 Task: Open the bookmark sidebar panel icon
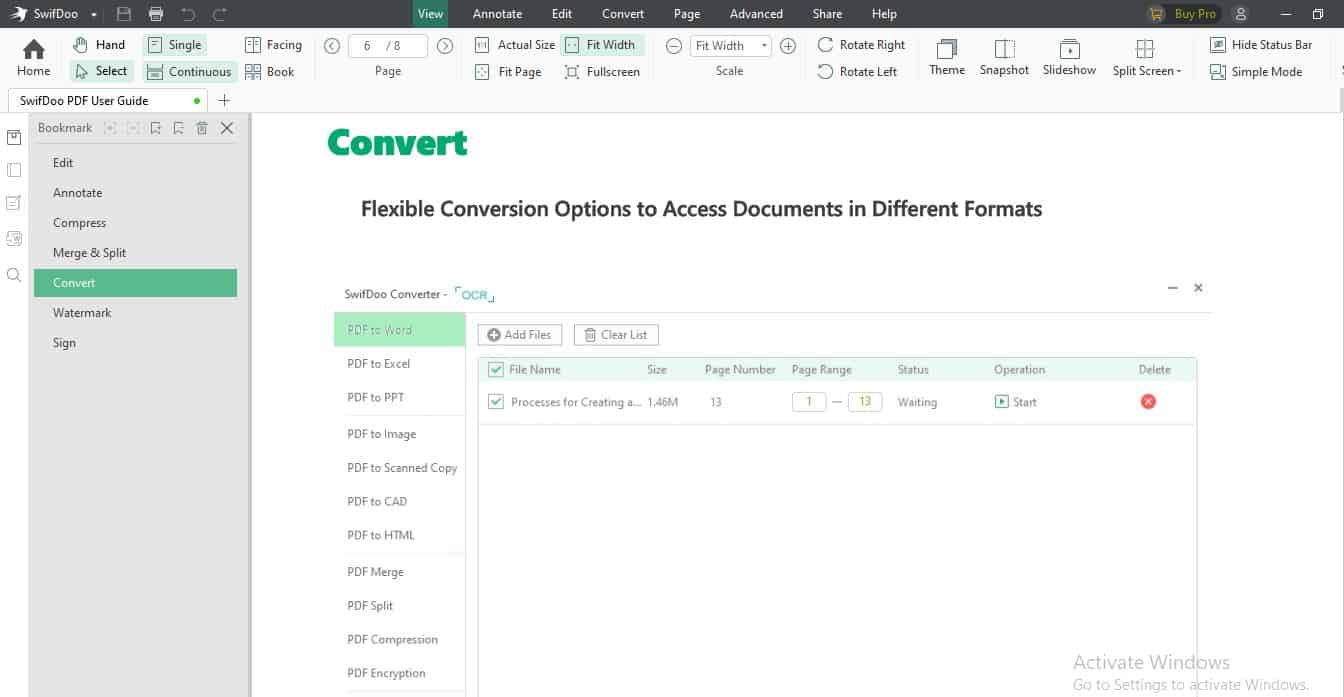coord(14,137)
